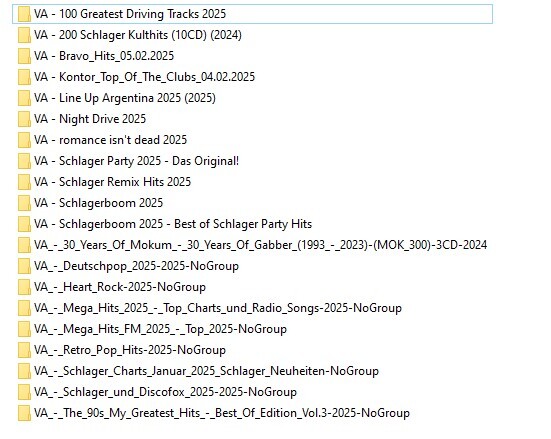Image resolution: width=551 pixels, height=439 pixels.
Task: Select "VA_-_Mega_Hits_FM_2025_-_Top_2025-NoGroup" name
Action: tap(160, 329)
